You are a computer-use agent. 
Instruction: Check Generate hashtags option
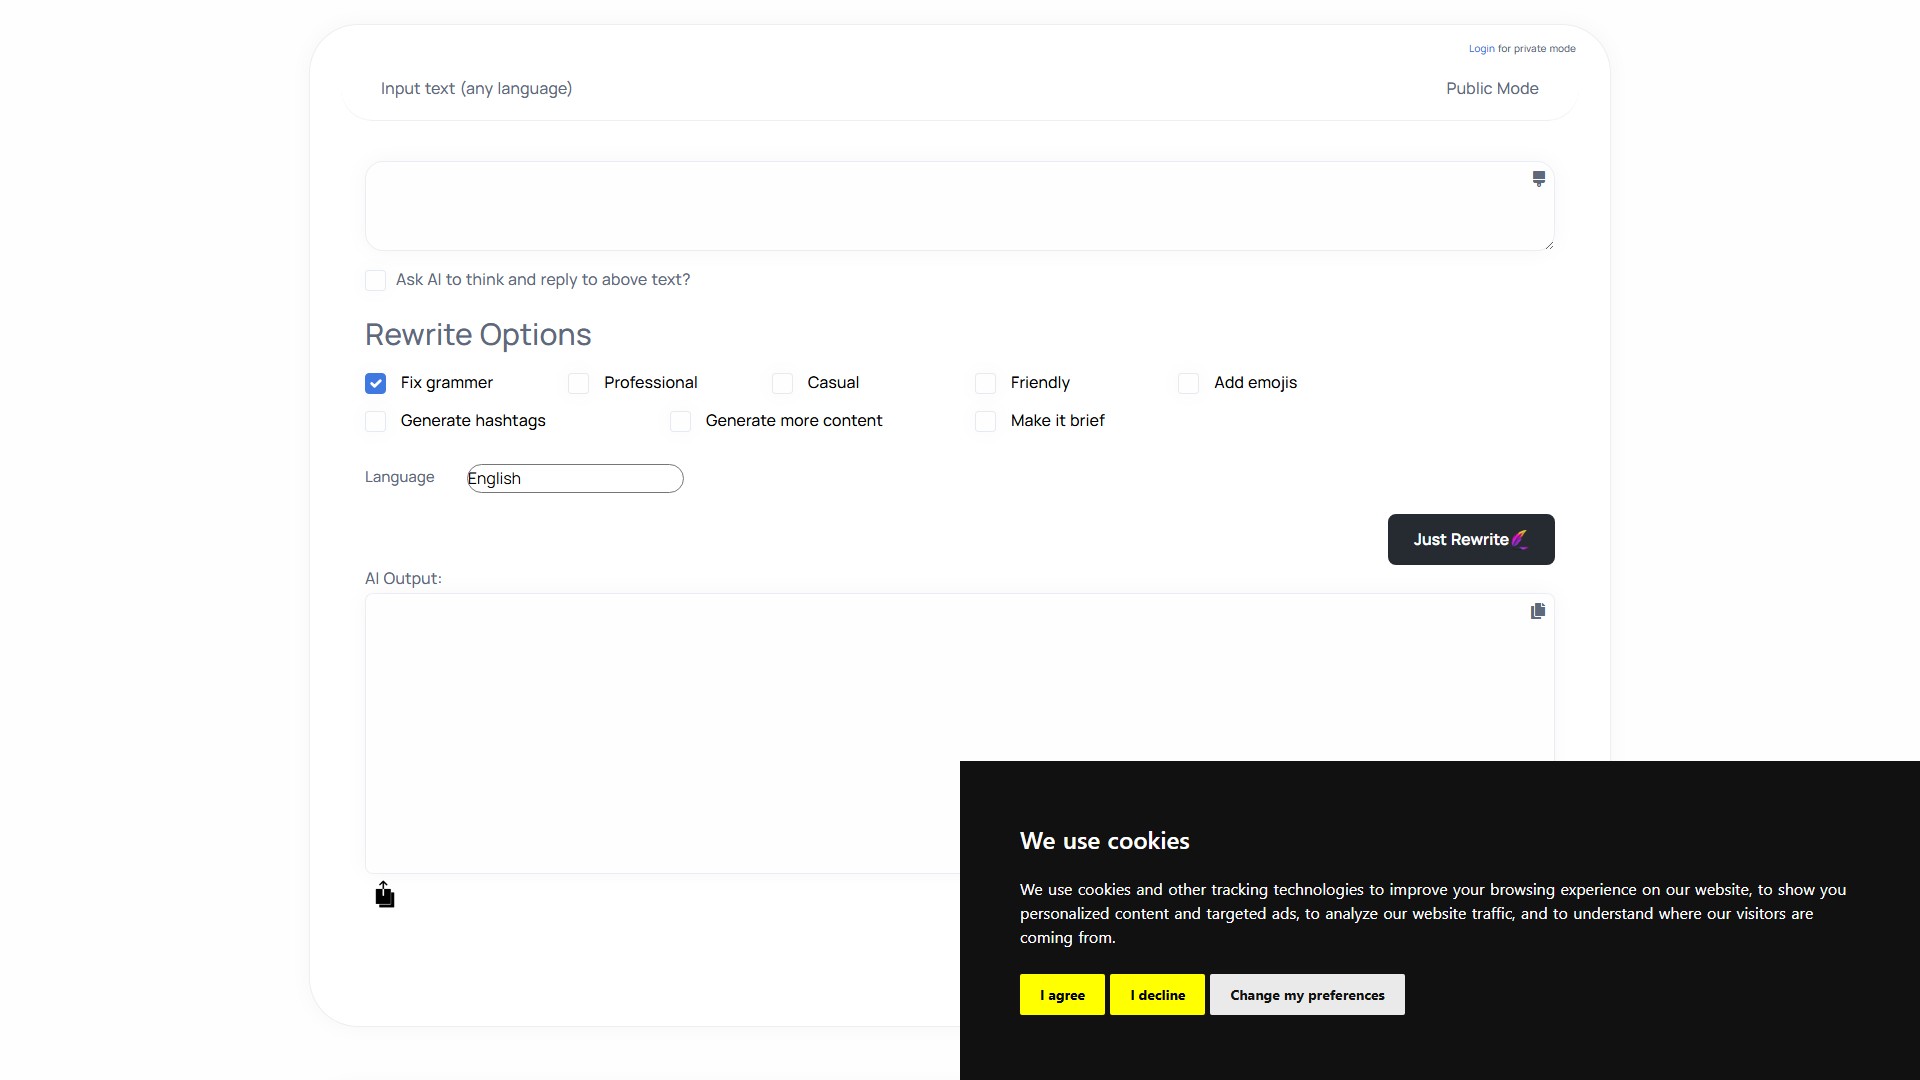(376, 422)
